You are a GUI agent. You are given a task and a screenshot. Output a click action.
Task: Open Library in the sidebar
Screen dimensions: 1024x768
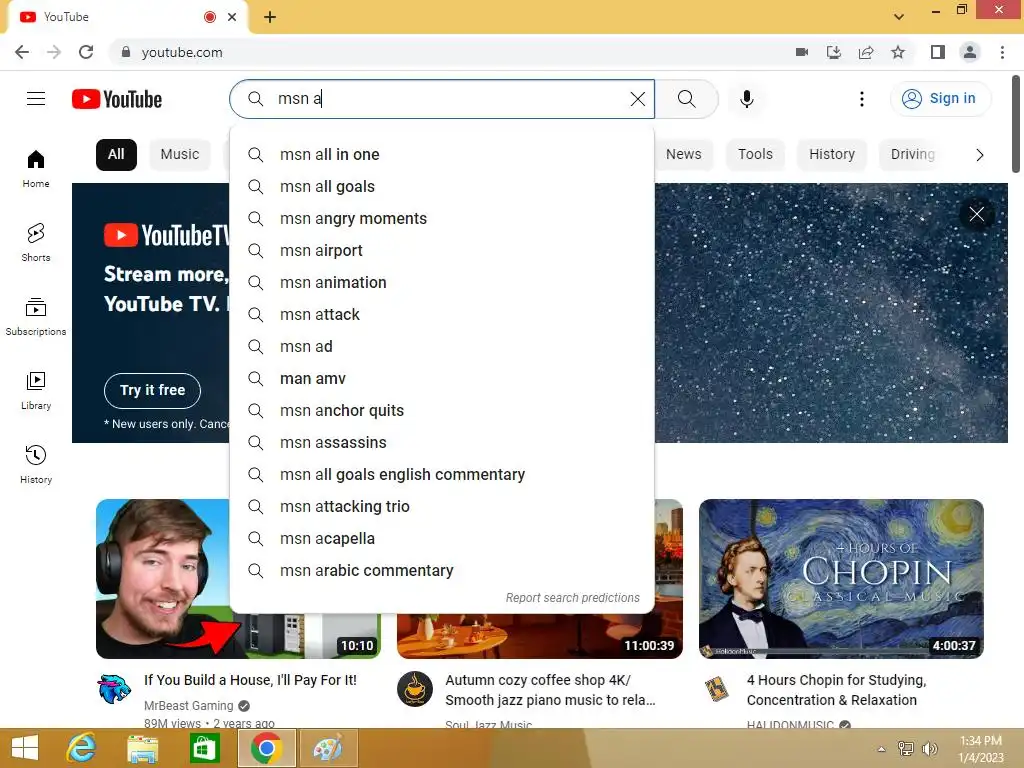tap(36, 391)
